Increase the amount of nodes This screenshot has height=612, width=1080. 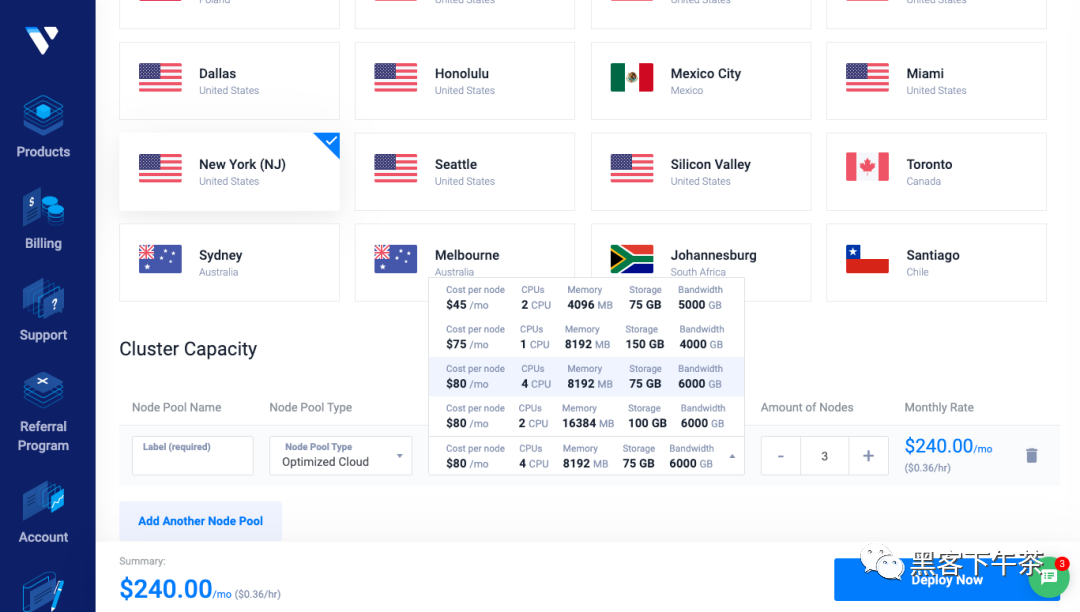pos(868,456)
